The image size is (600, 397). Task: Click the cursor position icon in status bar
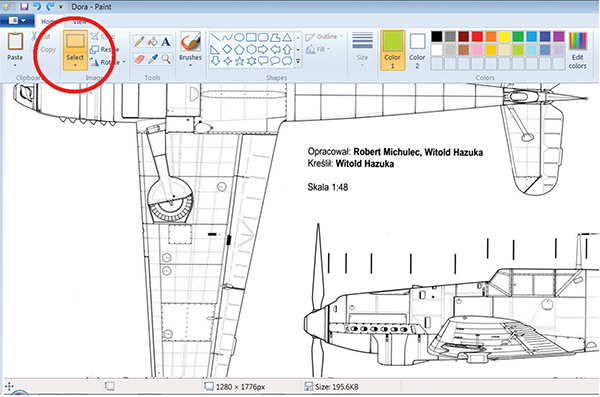click(x=8, y=386)
